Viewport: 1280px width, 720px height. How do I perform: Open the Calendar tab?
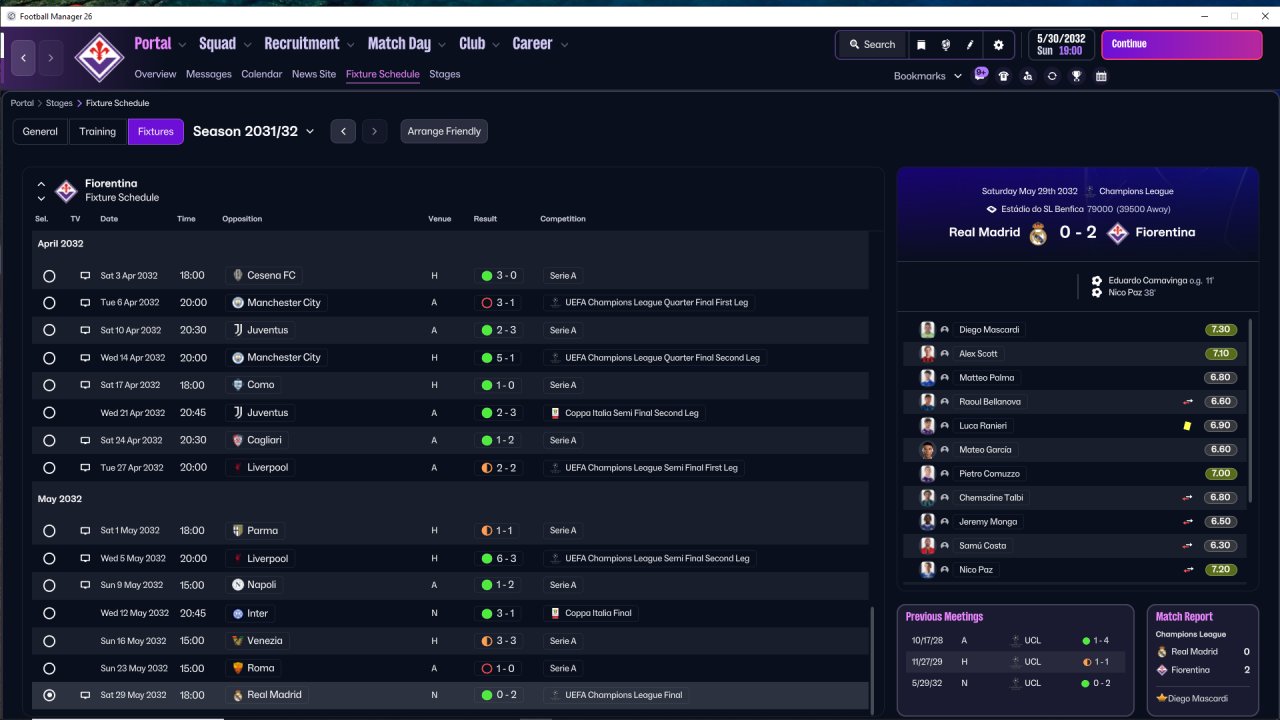click(262, 74)
